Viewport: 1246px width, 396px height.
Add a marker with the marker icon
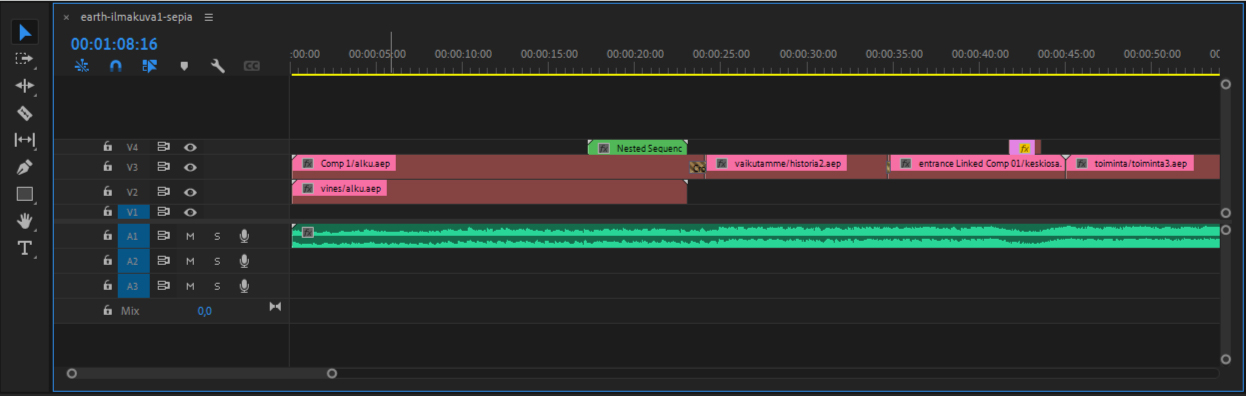(184, 66)
